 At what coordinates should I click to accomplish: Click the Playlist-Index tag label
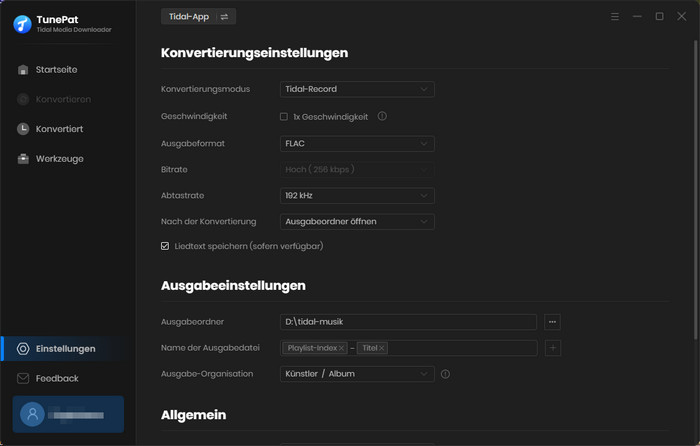click(312, 348)
